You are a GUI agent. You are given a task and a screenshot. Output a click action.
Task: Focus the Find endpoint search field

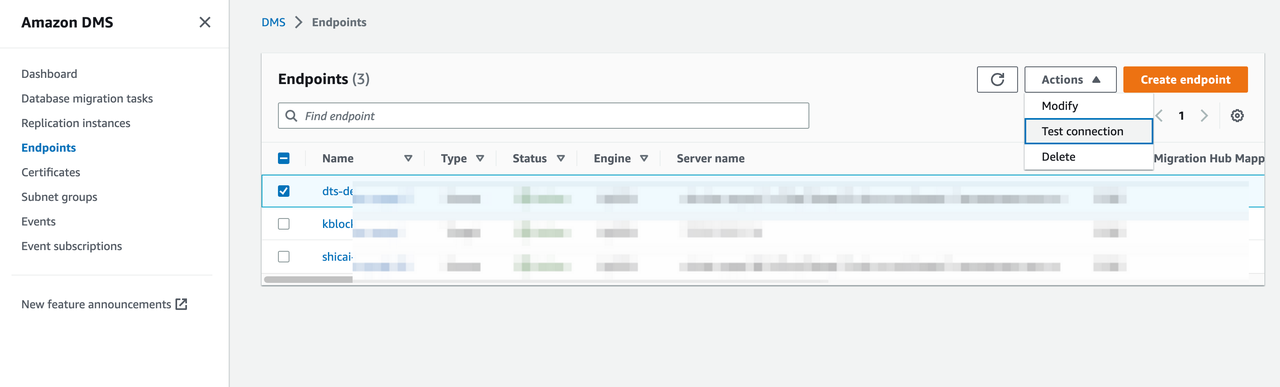pos(543,116)
